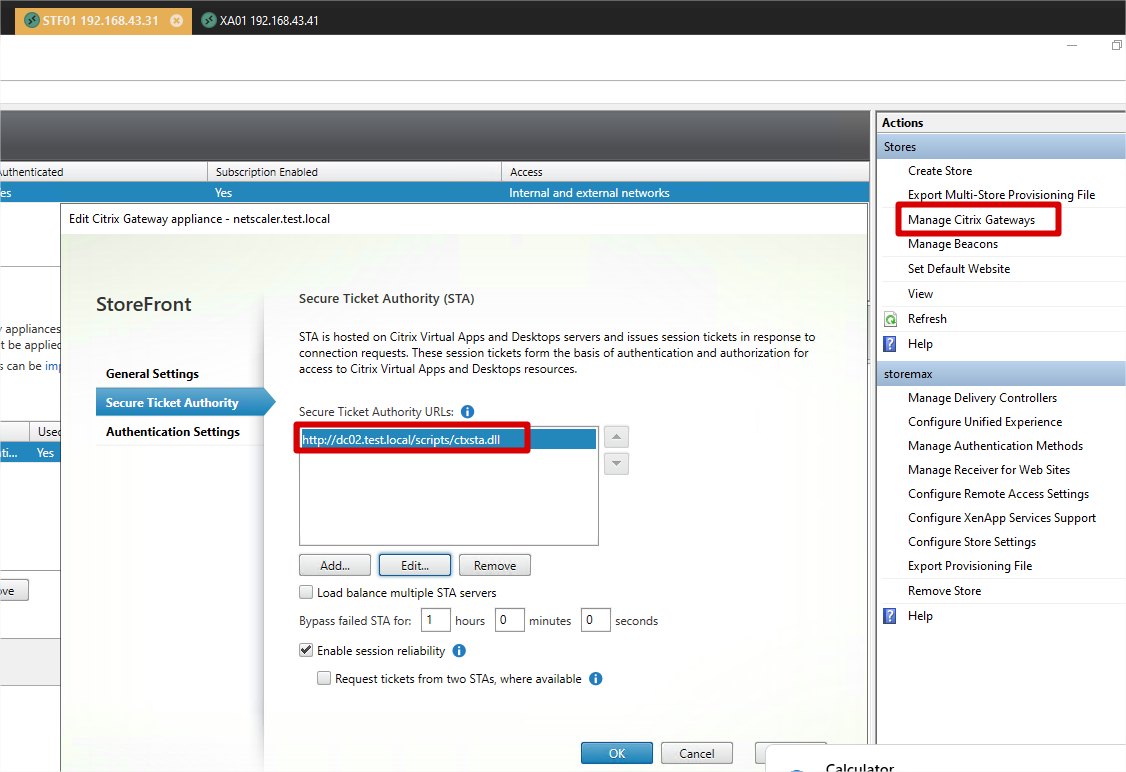The width and height of the screenshot is (1126, 772).
Task: Open the View action menu
Action: point(920,294)
